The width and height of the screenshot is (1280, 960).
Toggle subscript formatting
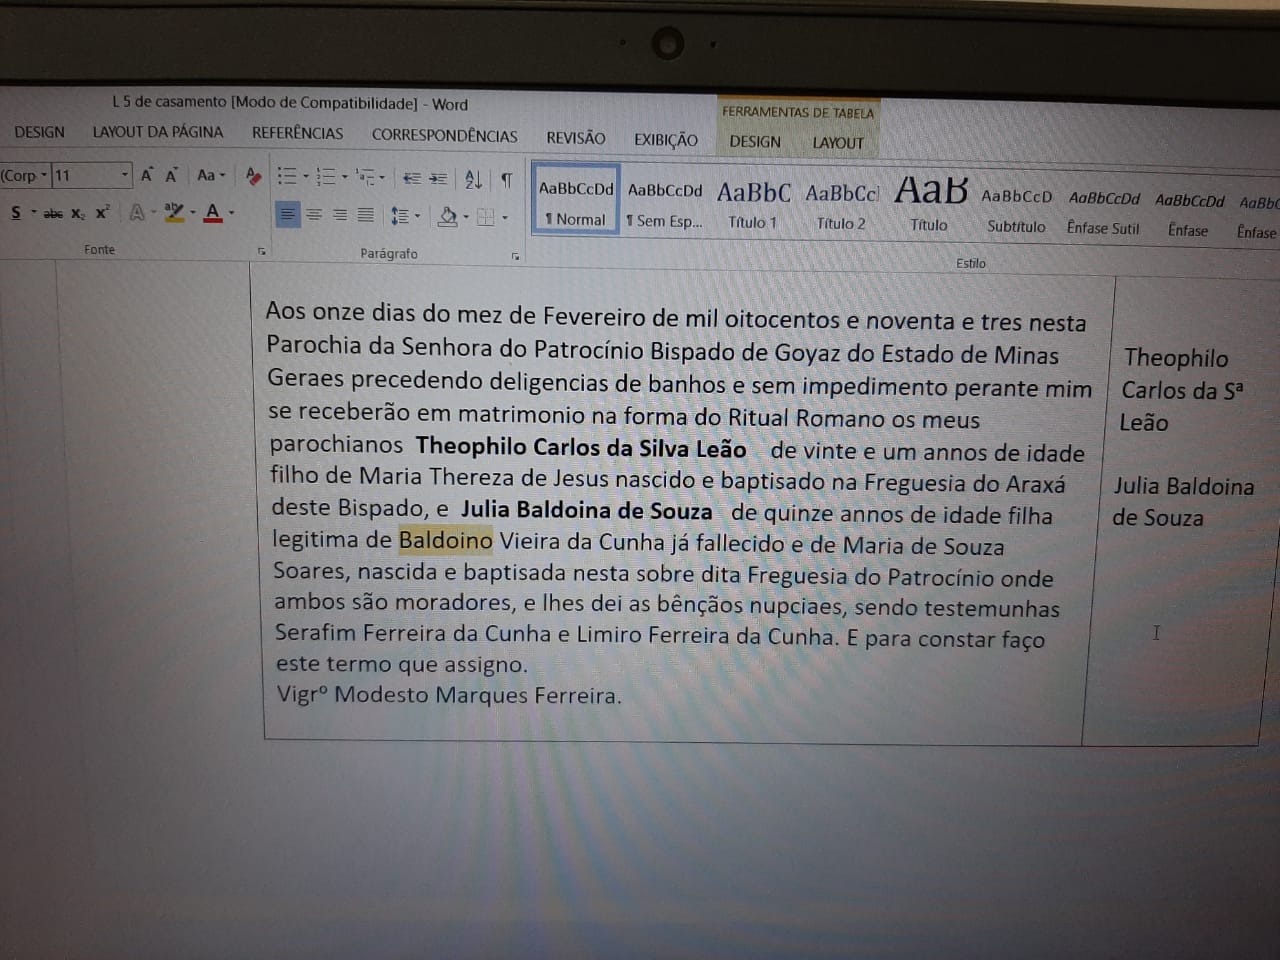point(78,213)
